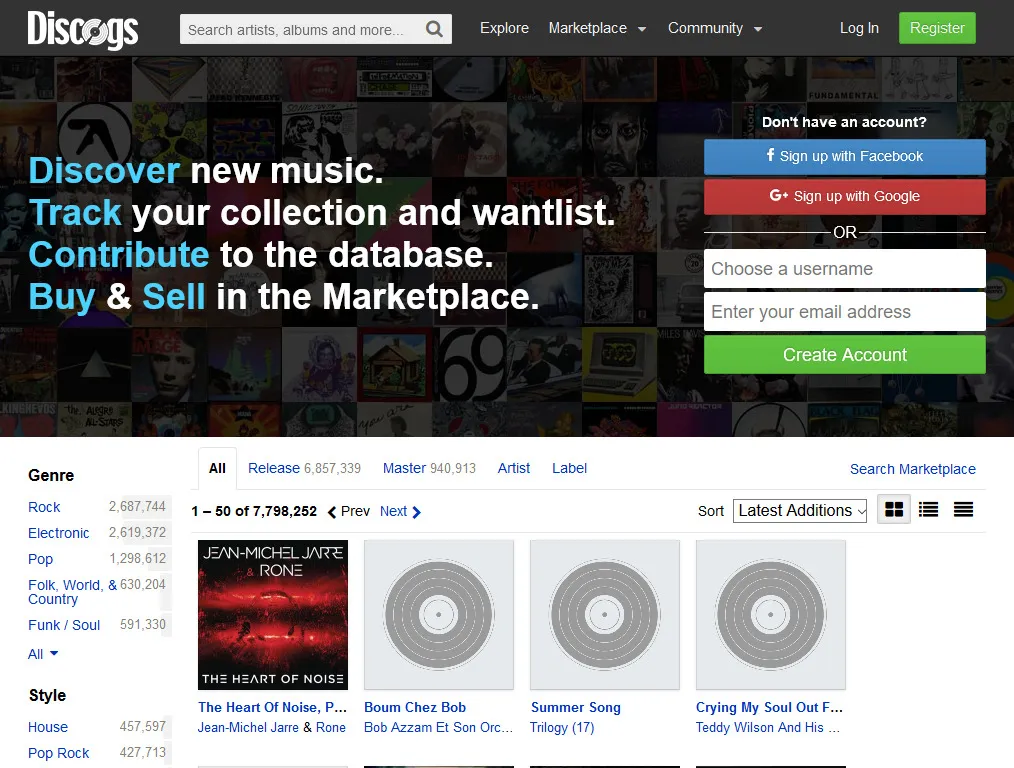
Task: Switch results to compact text view
Action: pyautogui.click(x=963, y=509)
